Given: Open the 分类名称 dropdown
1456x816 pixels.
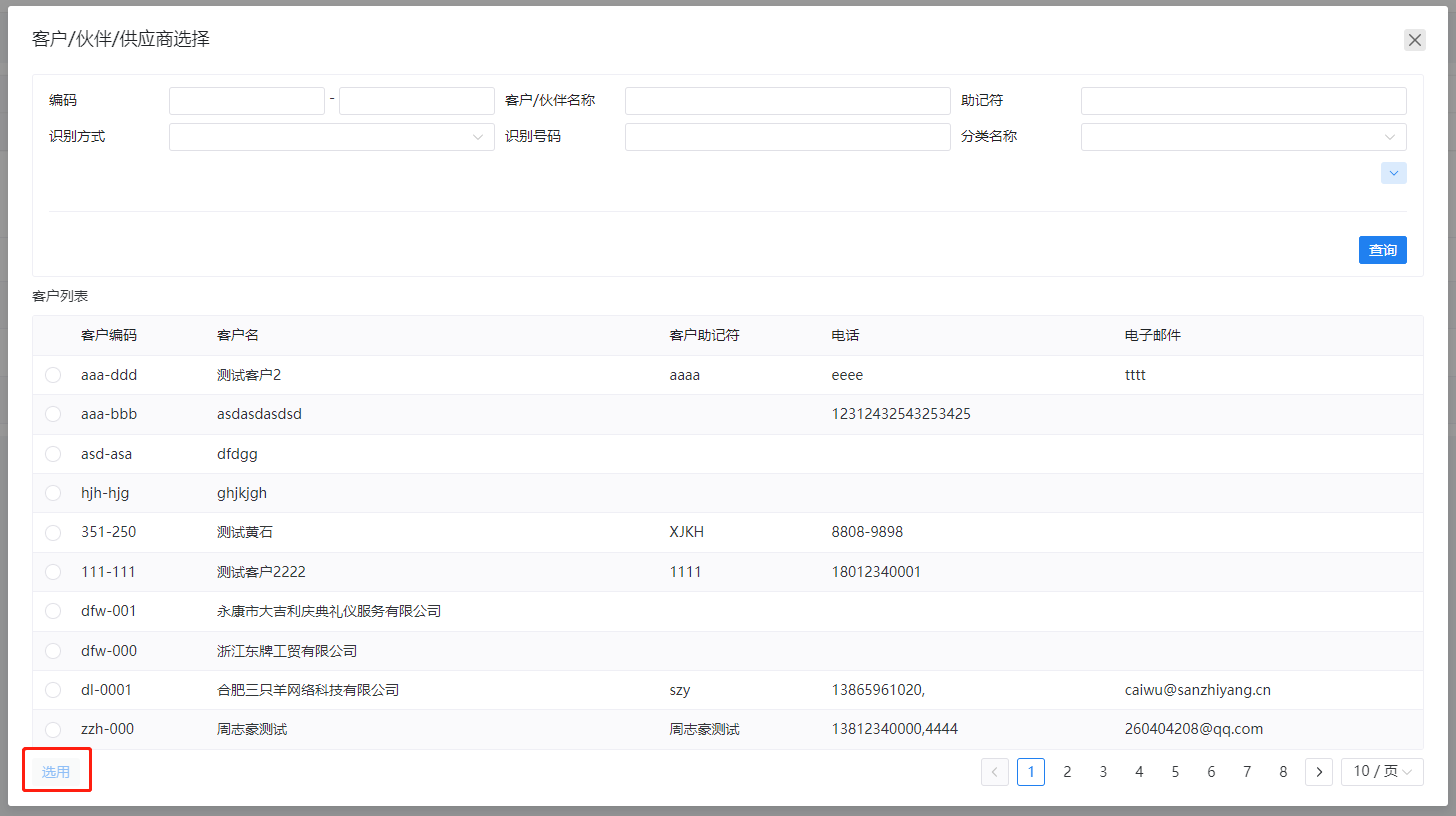Looking at the screenshot, I should pyautogui.click(x=1244, y=137).
